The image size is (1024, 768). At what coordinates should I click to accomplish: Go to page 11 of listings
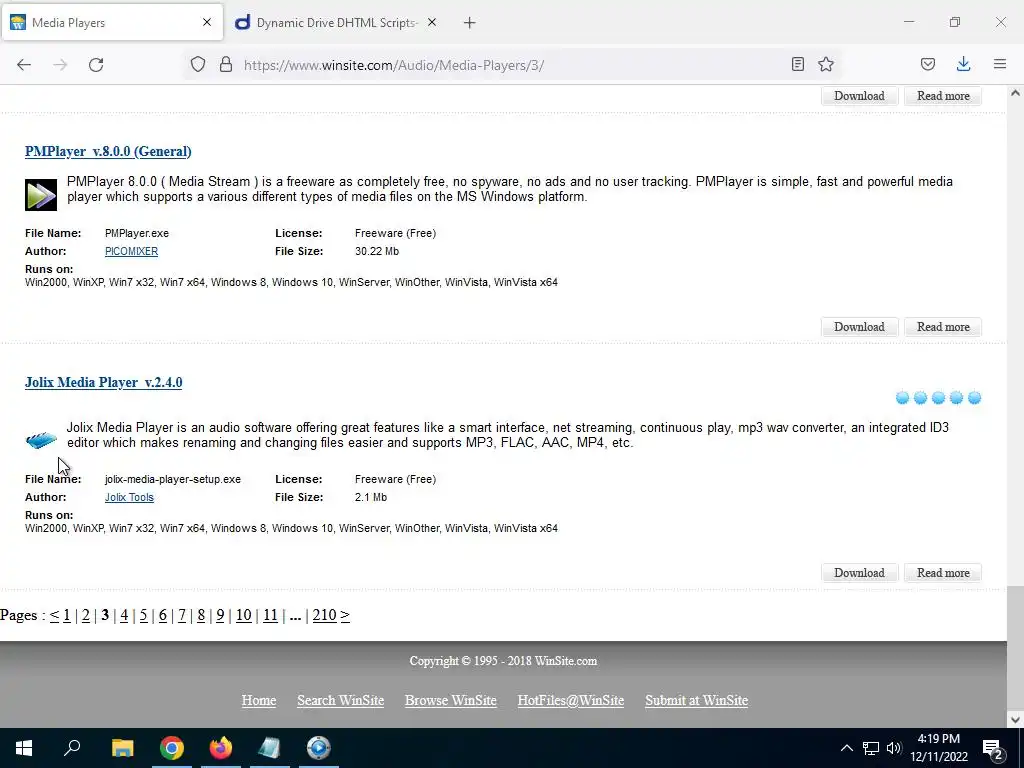tap(270, 616)
